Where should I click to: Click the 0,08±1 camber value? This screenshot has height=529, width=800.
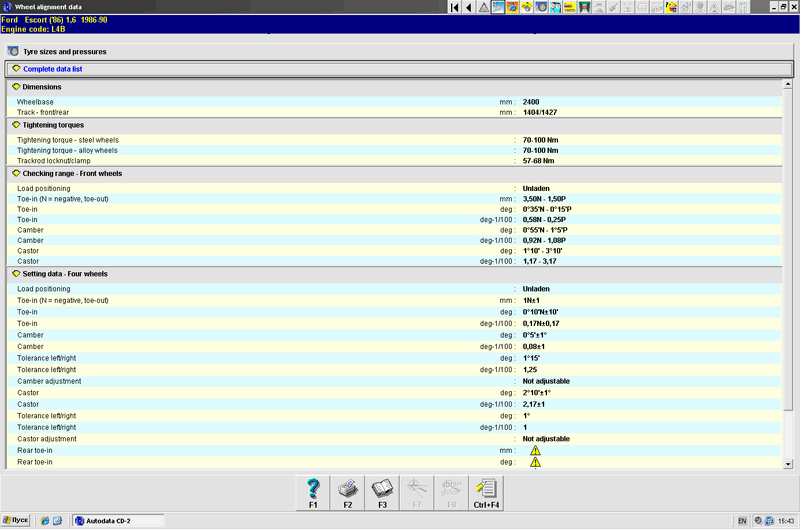(534, 346)
